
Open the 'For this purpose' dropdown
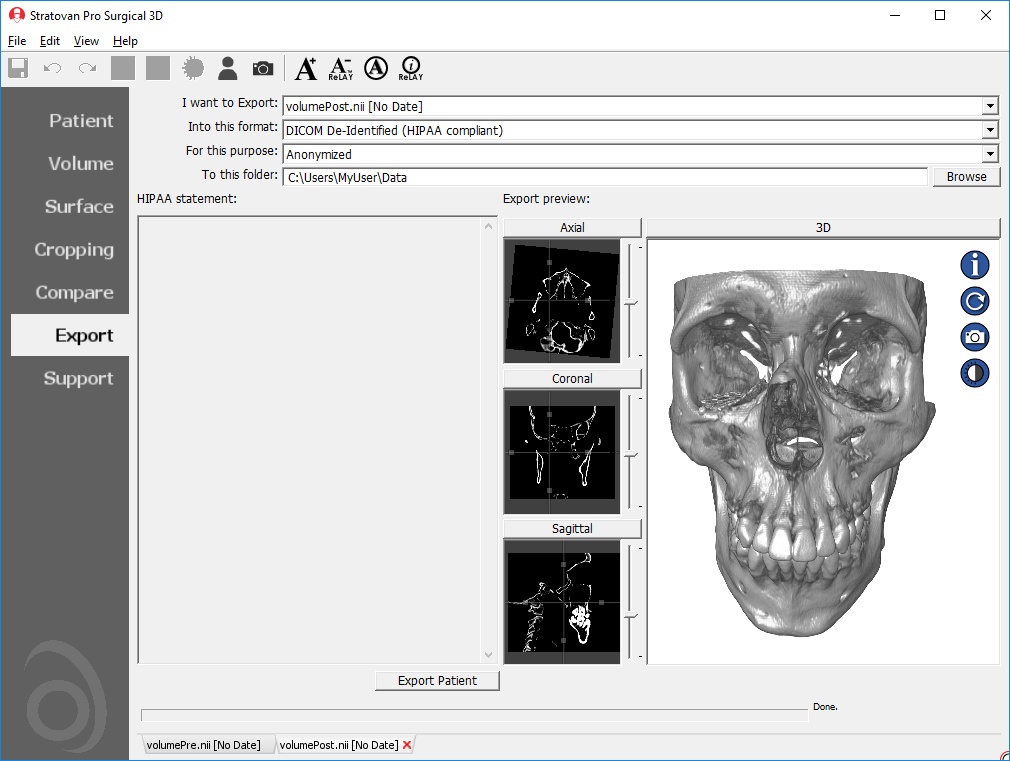(x=990, y=154)
